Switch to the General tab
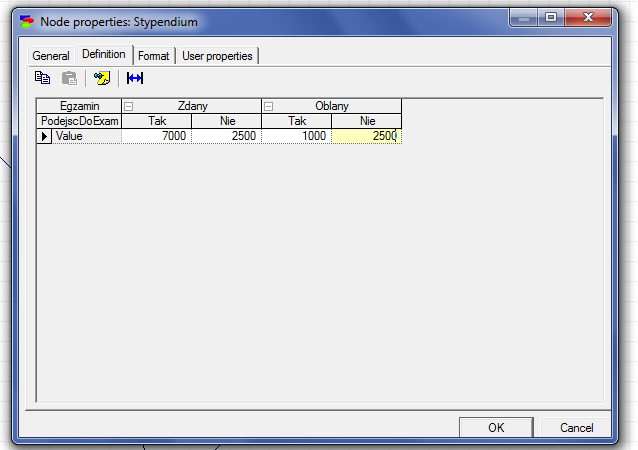 pos(51,56)
